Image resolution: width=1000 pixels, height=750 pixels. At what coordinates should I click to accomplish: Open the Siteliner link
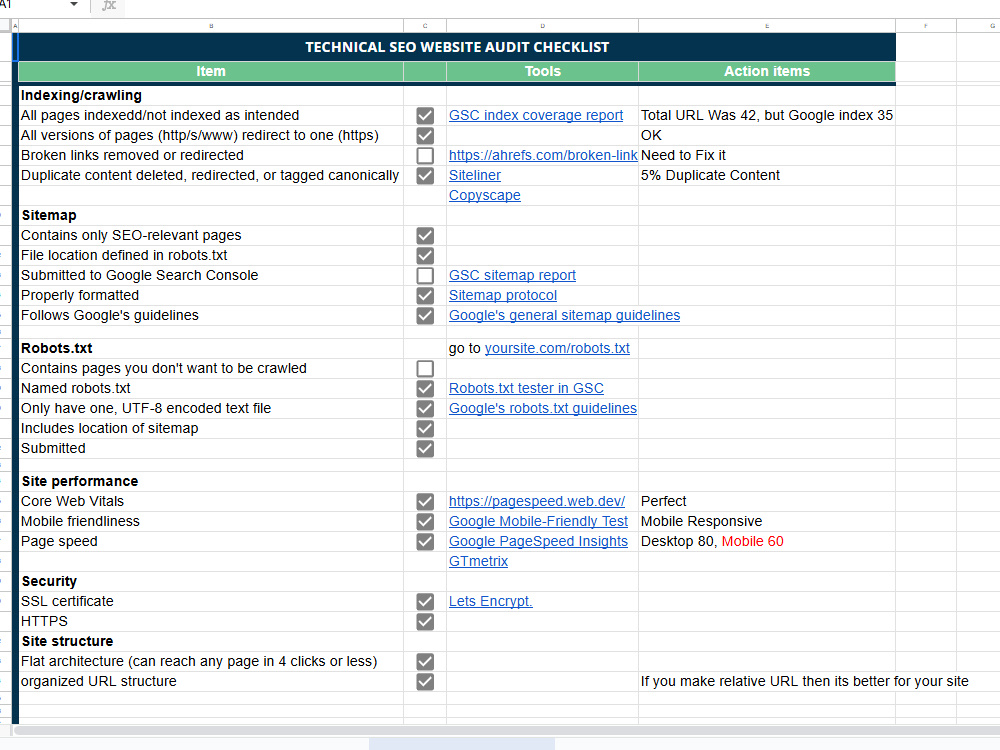click(474, 175)
